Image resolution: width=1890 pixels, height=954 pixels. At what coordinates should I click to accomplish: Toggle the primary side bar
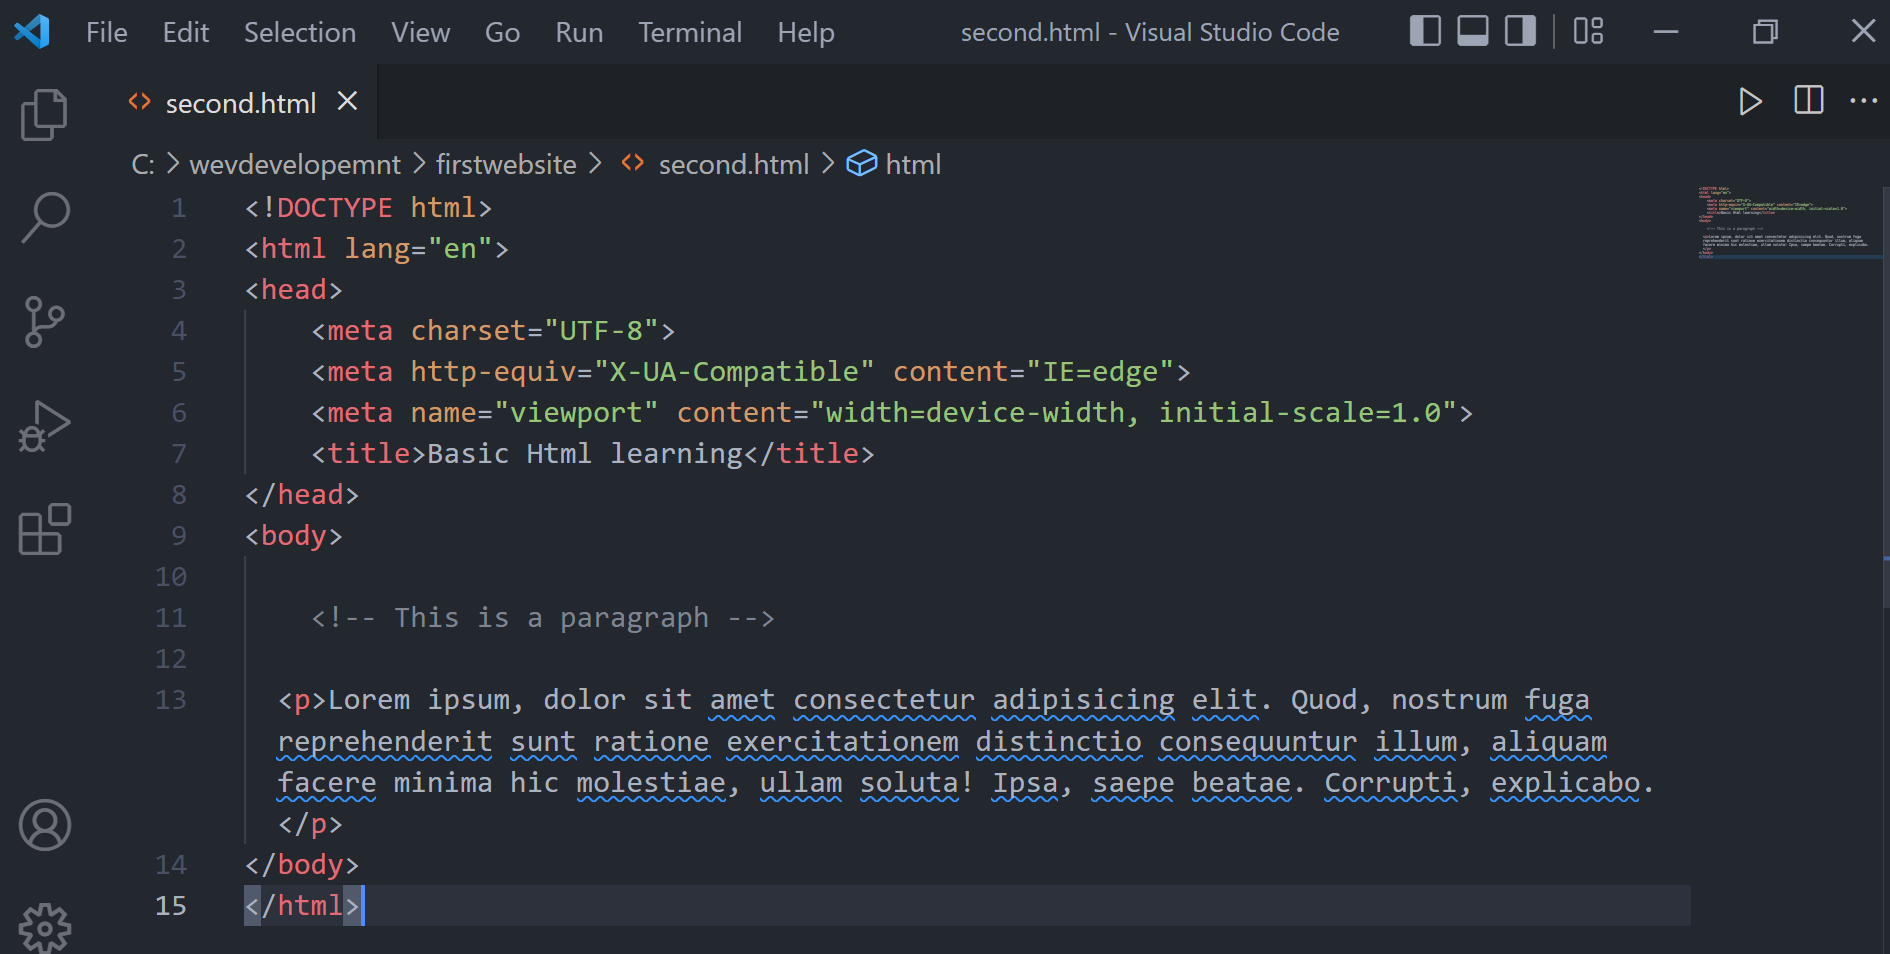point(1425,31)
